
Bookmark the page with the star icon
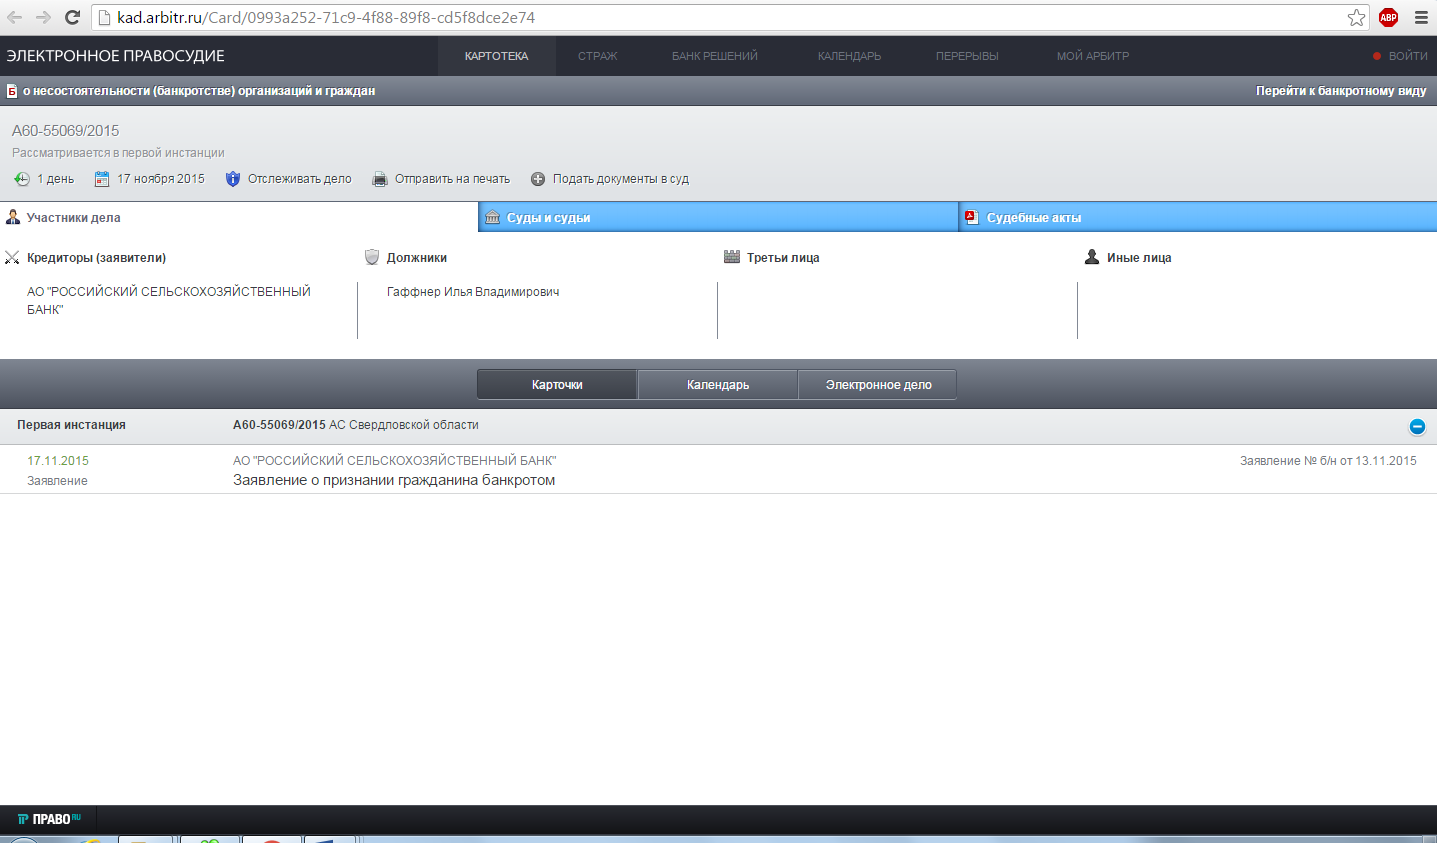pyautogui.click(x=1356, y=18)
